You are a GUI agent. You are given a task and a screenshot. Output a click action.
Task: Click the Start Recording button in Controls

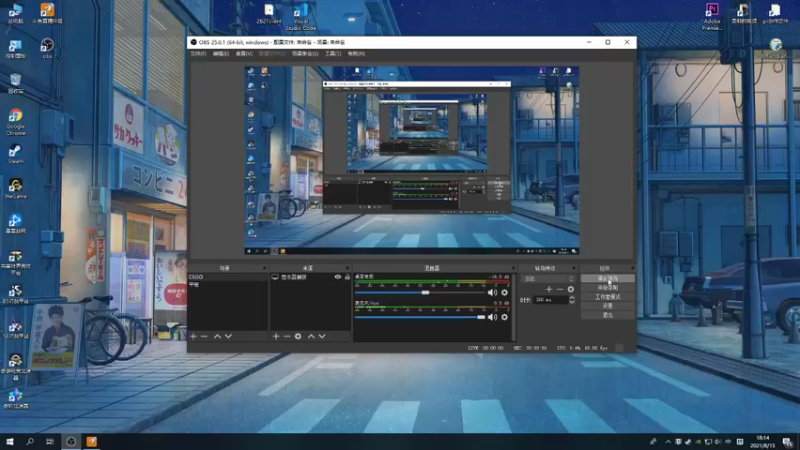coord(608,288)
